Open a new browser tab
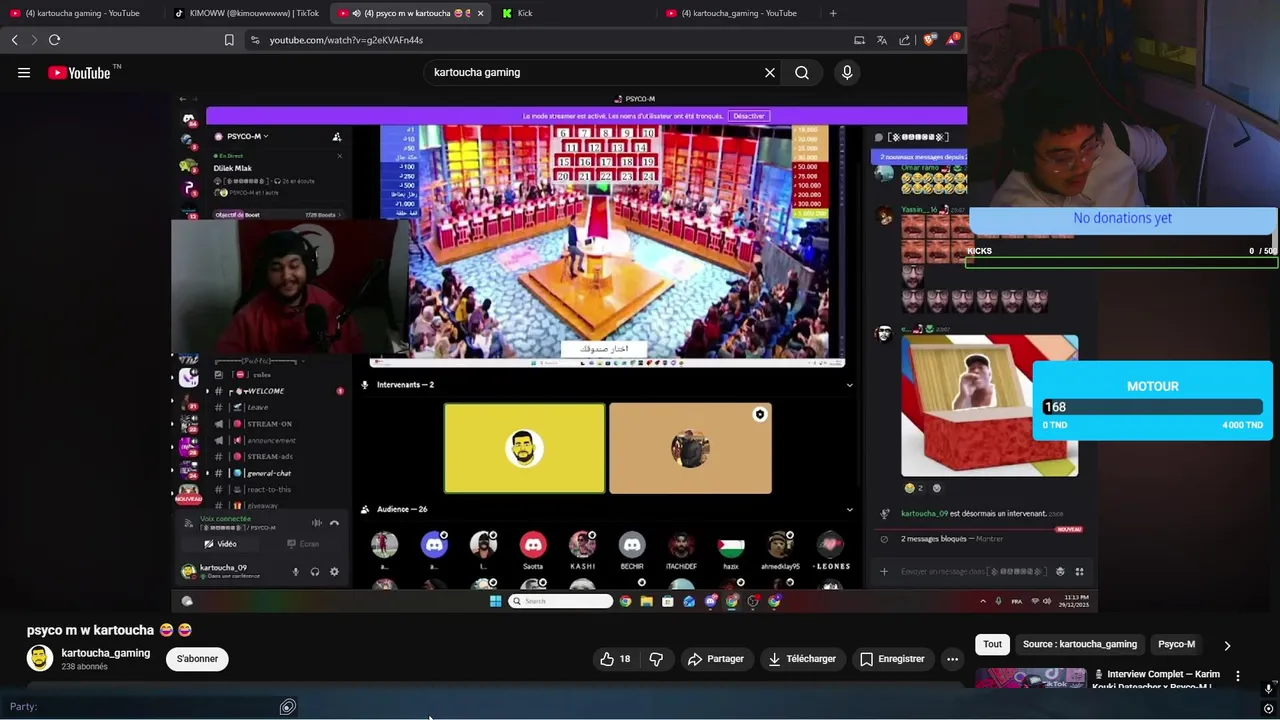Viewport: 1280px width, 720px height. pyautogui.click(x=833, y=13)
